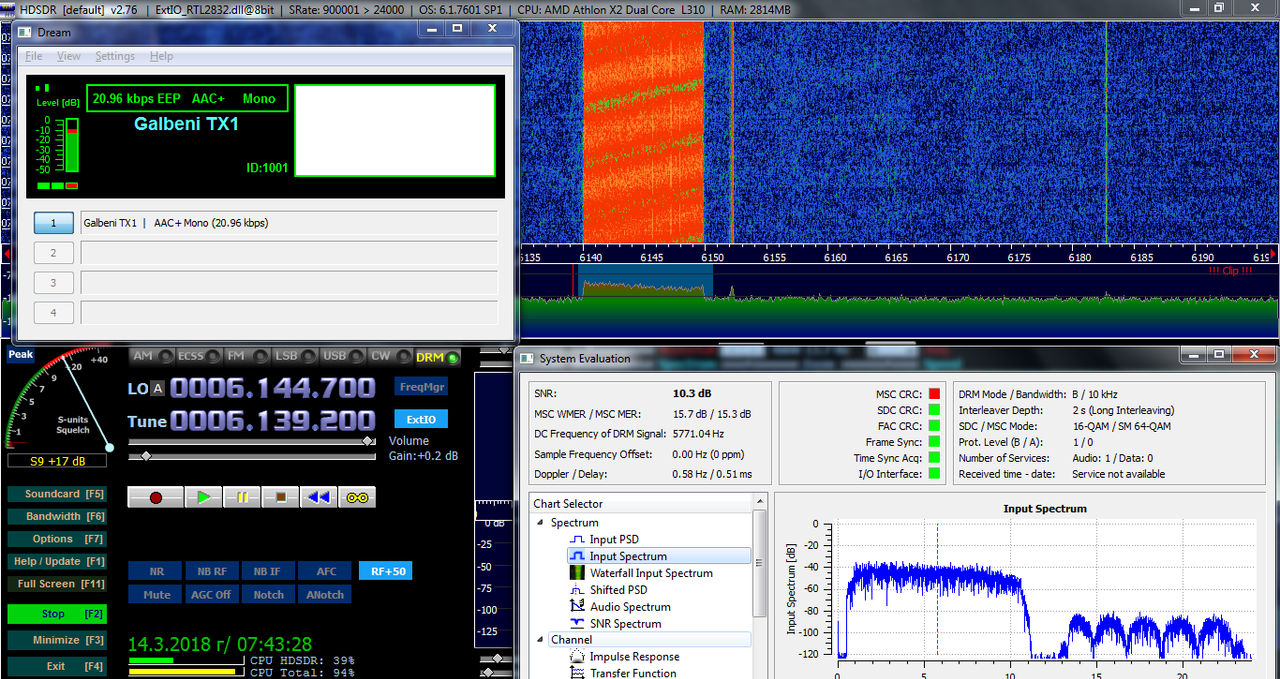The height and width of the screenshot is (679, 1280).
Task: Click Chart Selector scrollbar up arrow
Action: 759,503
